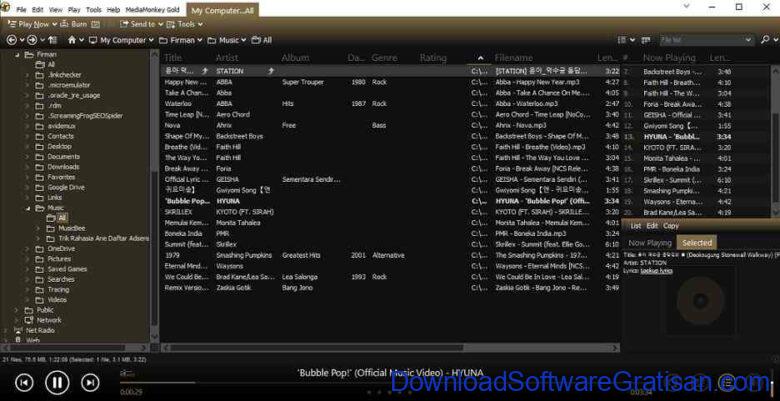Click the Home icon in breadcrumb bar
Viewport: 780px width, 401px height.
pos(72,40)
